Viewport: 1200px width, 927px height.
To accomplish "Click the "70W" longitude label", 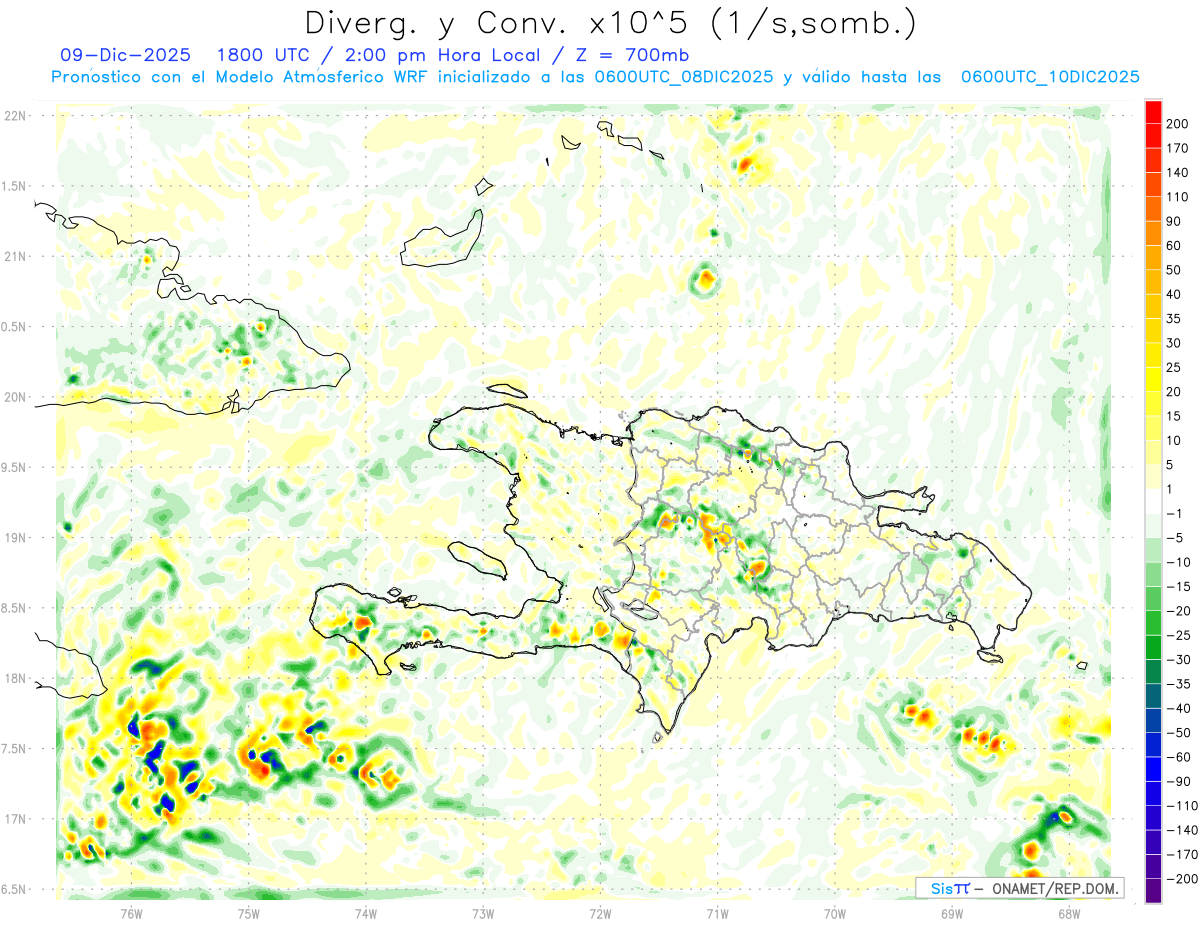I will [835, 914].
